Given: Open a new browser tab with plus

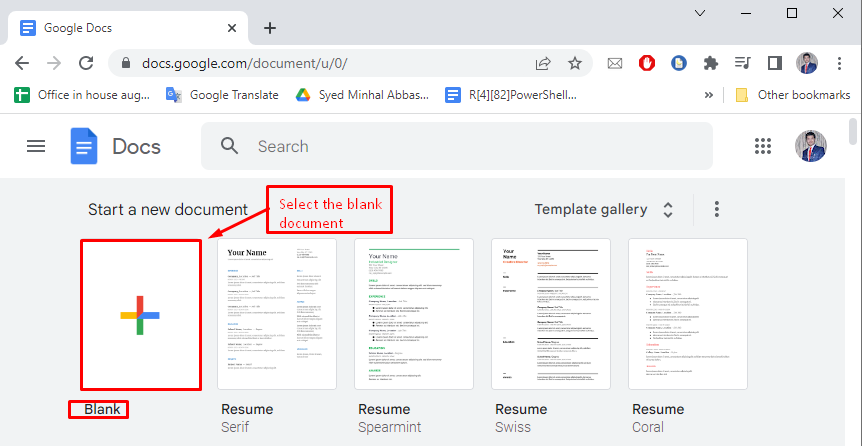Looking at the screenshot, I should pyautogui.click(x=269, y=28).
